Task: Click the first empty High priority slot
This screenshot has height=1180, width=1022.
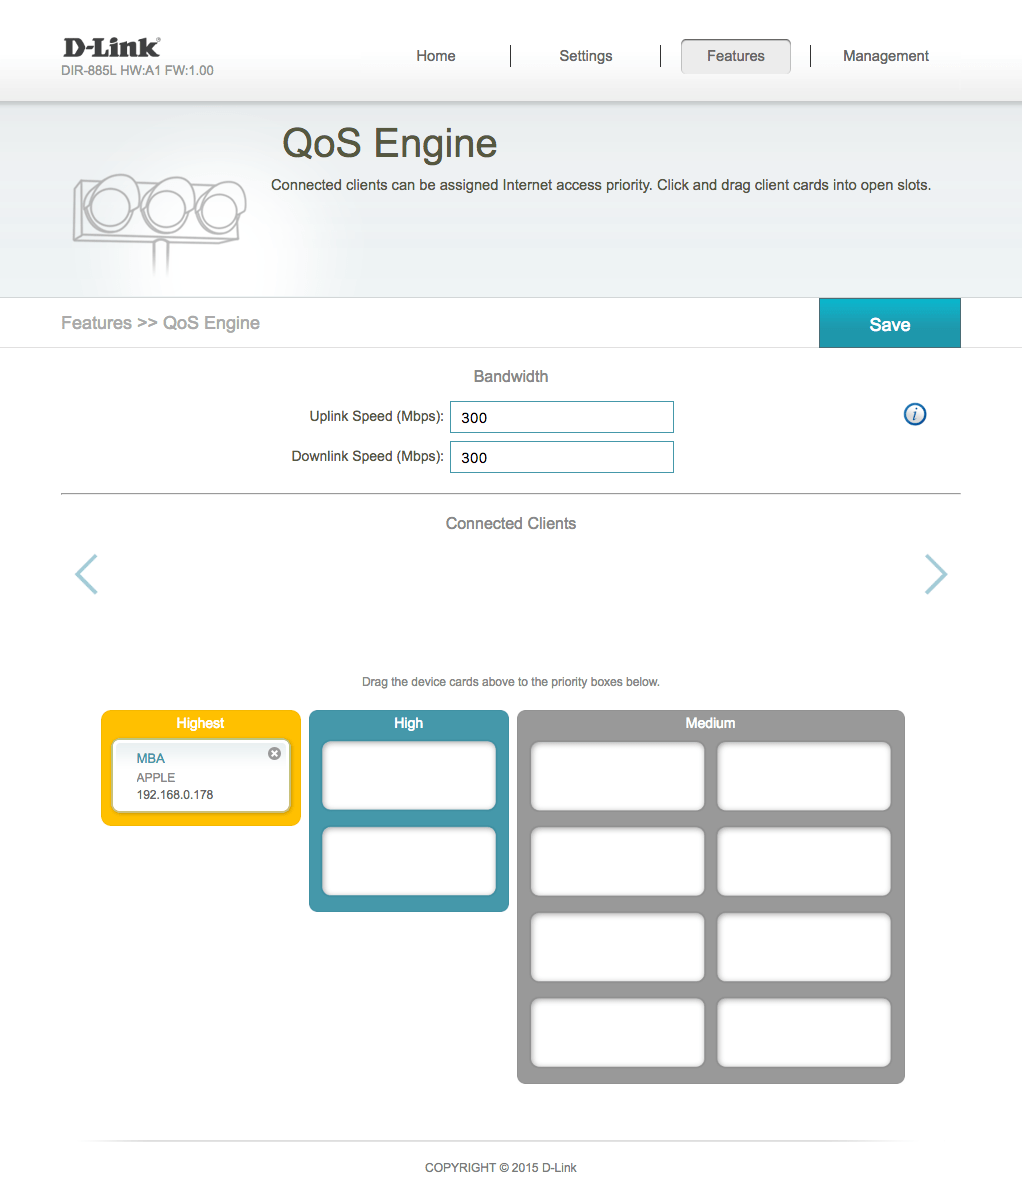Action: pyautogui.click(x=408, y=775)
